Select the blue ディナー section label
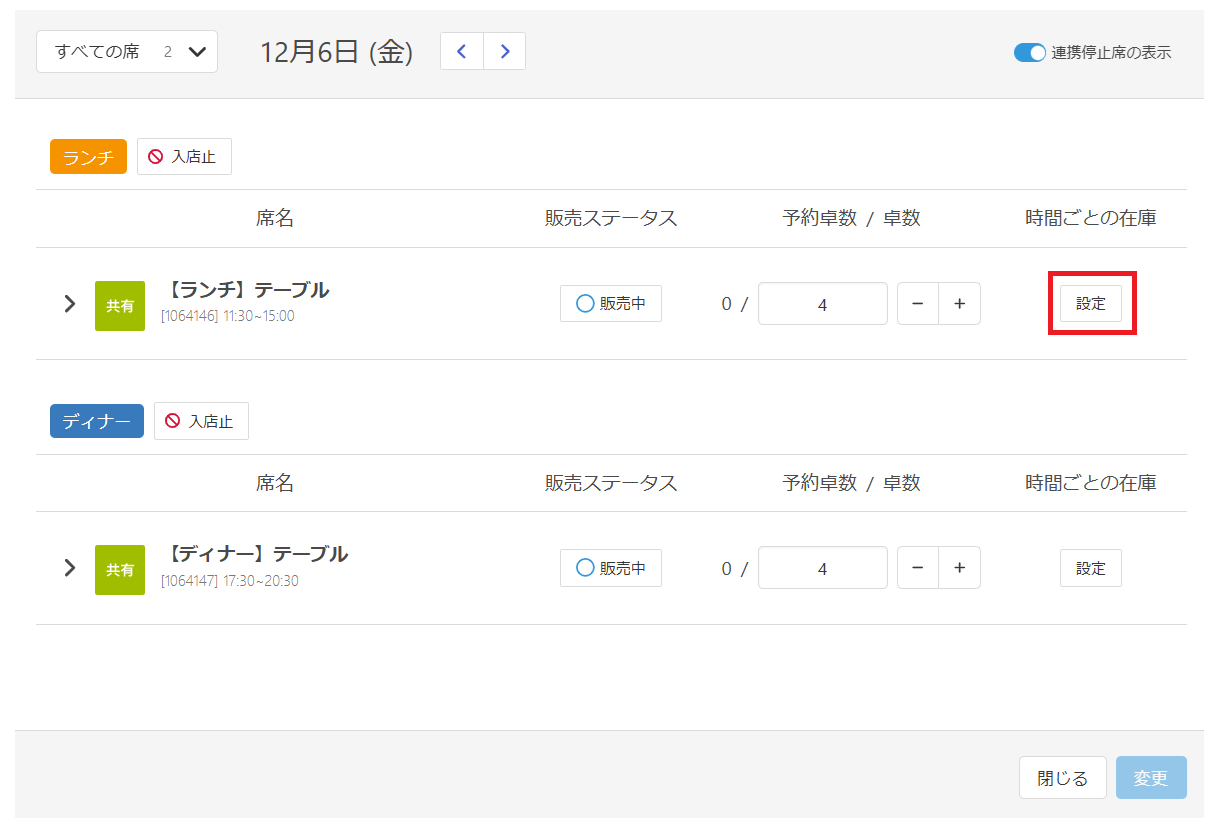 tap(96, 421)
